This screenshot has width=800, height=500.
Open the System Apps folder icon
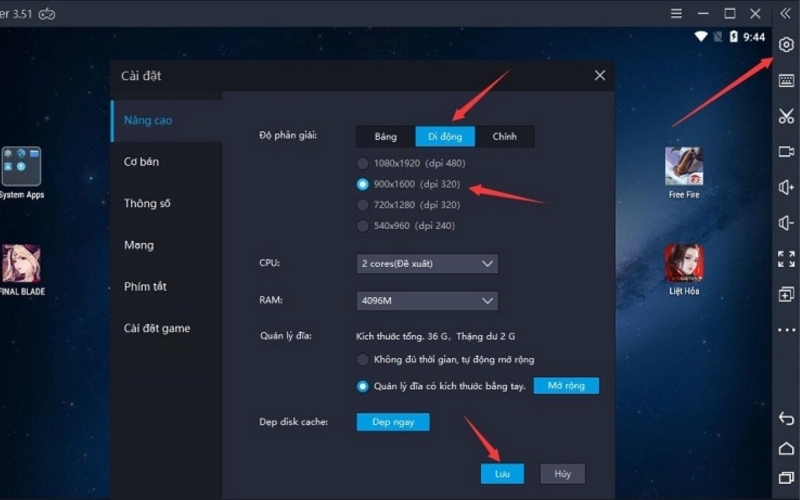(21, 166)
